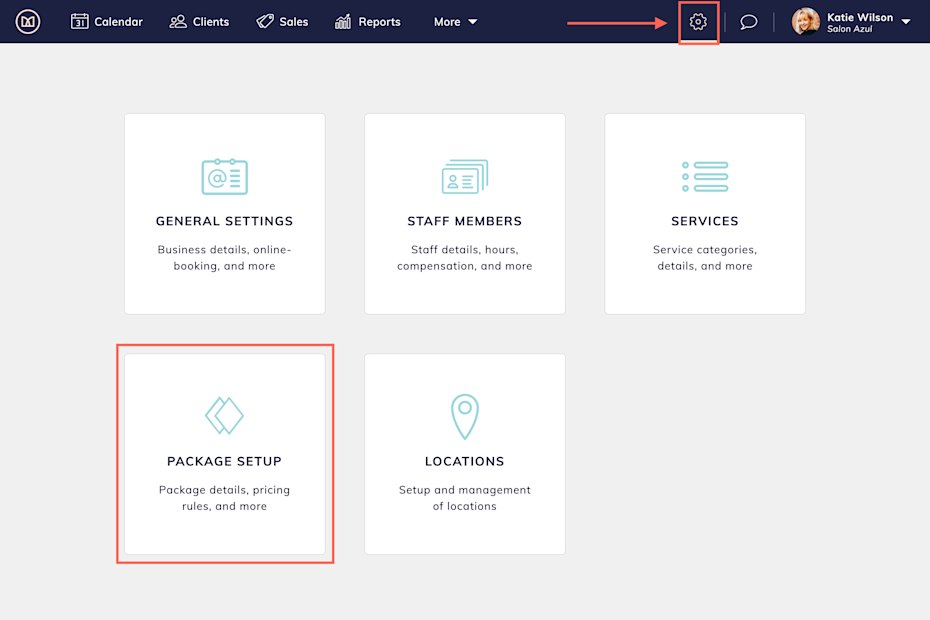This screenshot has height=620, width=930.
Task: Navigate to the Sales section
Action: 282,20
